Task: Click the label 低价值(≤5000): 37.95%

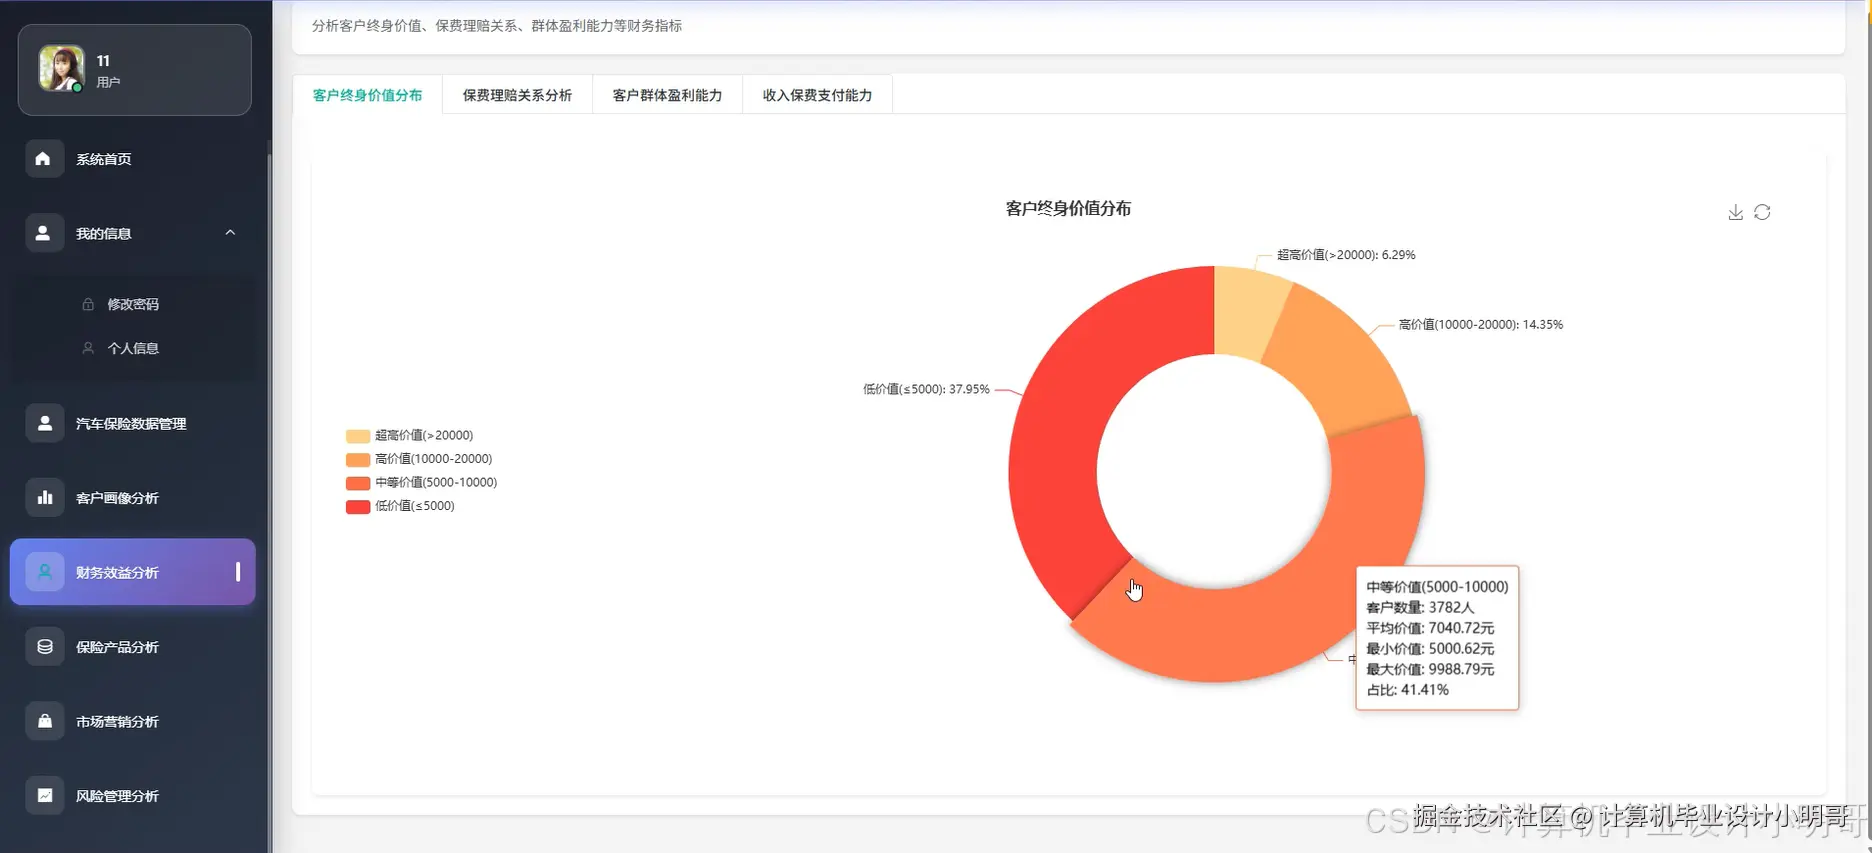Action: pyautogui.click(x=926, y=389)
